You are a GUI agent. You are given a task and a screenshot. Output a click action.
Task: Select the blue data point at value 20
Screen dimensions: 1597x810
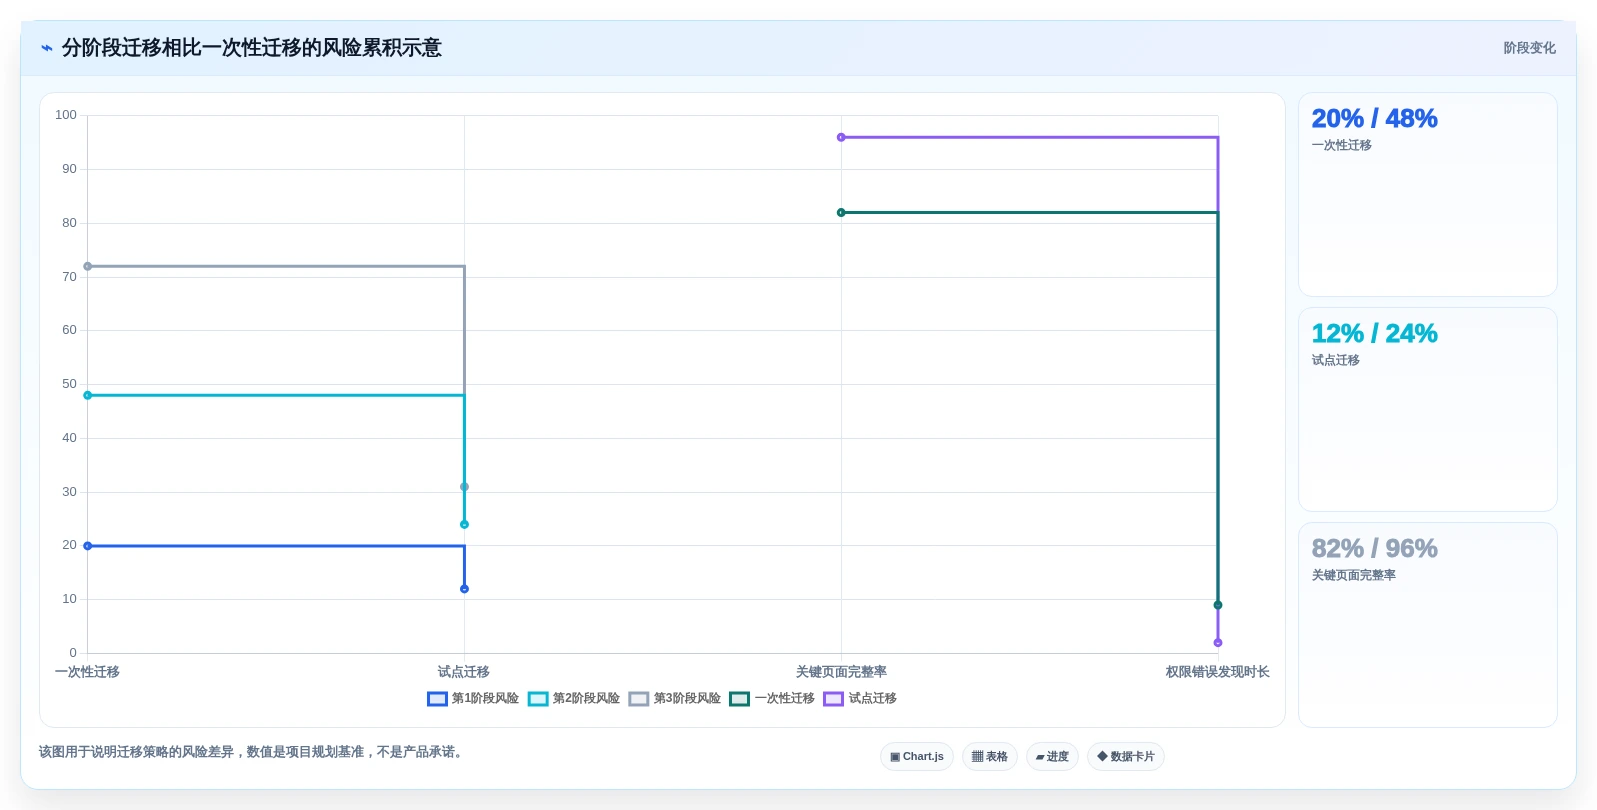(88, 546)
